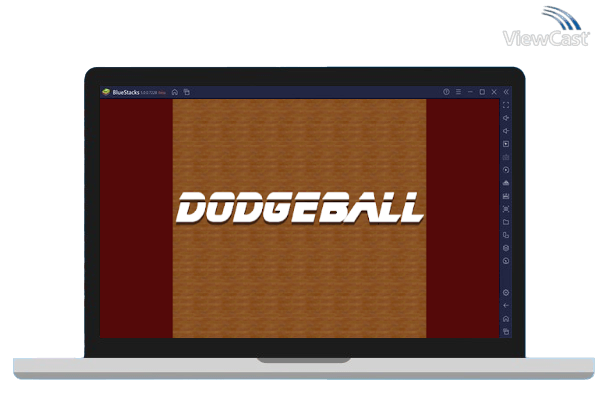Screen dimensions: 602x414
Task: Close the BlueStacks window
Action: click(494, 92)
